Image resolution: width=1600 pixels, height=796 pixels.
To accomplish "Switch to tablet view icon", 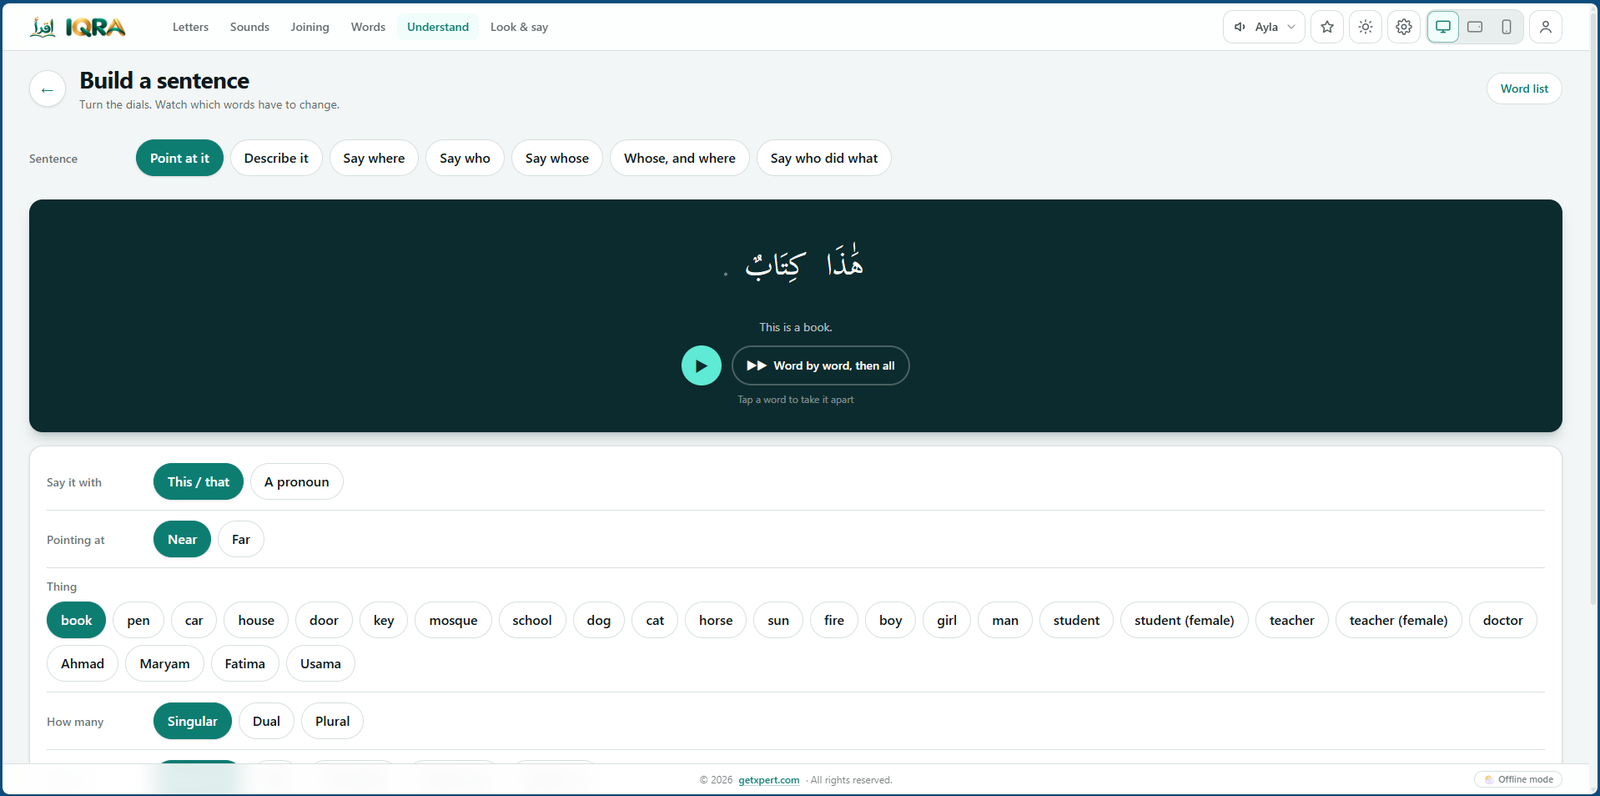I will click(x=1475, y=27).
